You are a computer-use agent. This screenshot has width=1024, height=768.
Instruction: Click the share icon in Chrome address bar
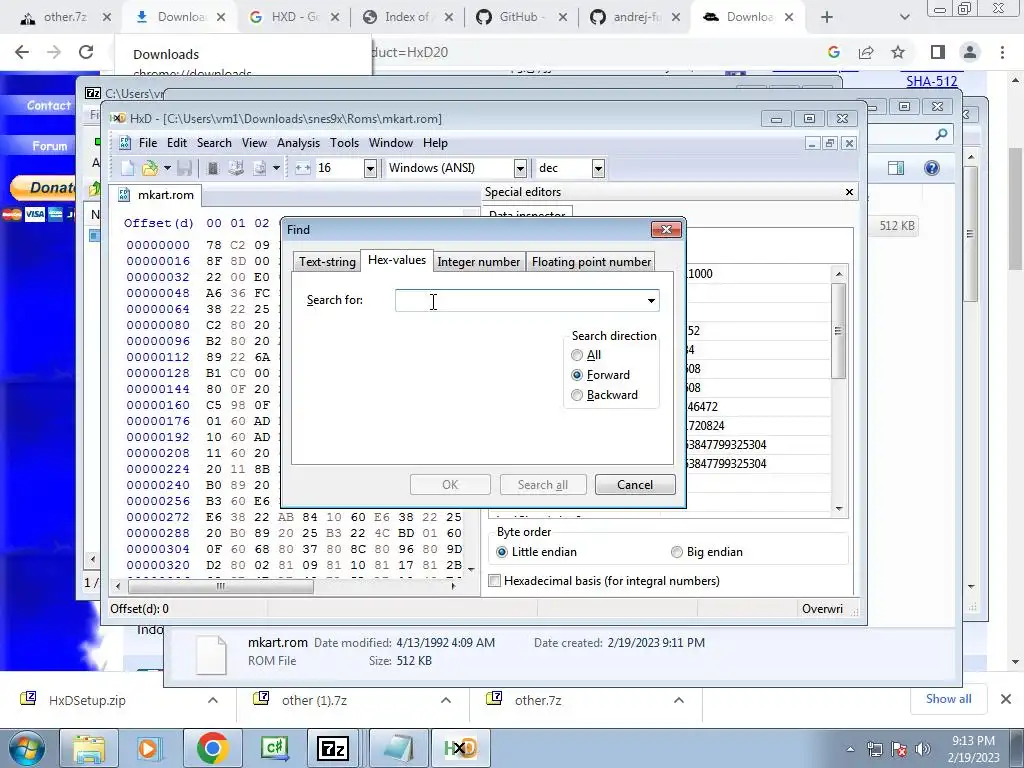click(866, 52)
